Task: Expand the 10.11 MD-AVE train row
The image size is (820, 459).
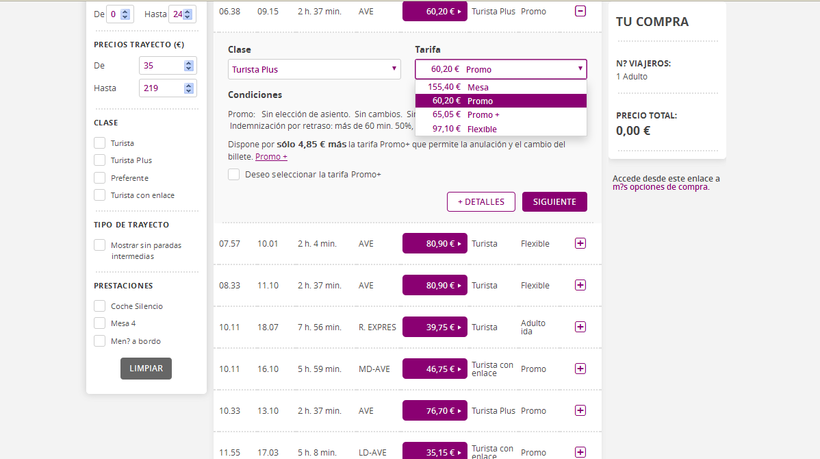Action: (x=580, y=369)
